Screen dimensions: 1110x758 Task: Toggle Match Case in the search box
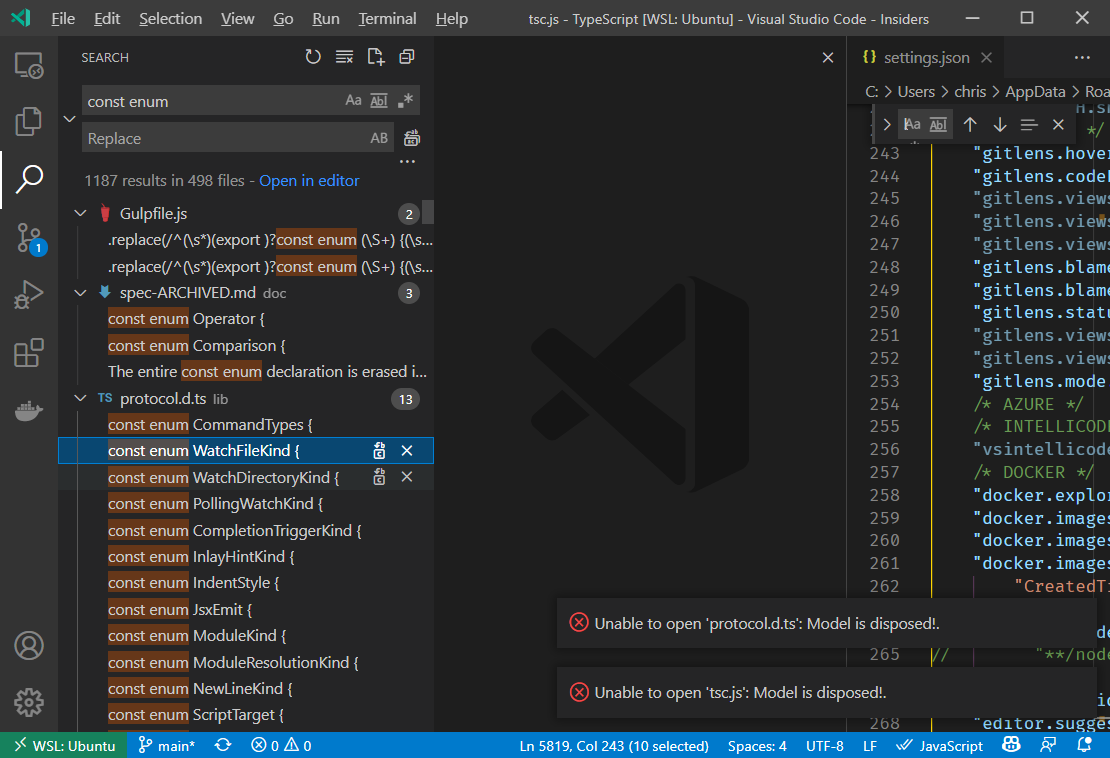coord(353,100)
